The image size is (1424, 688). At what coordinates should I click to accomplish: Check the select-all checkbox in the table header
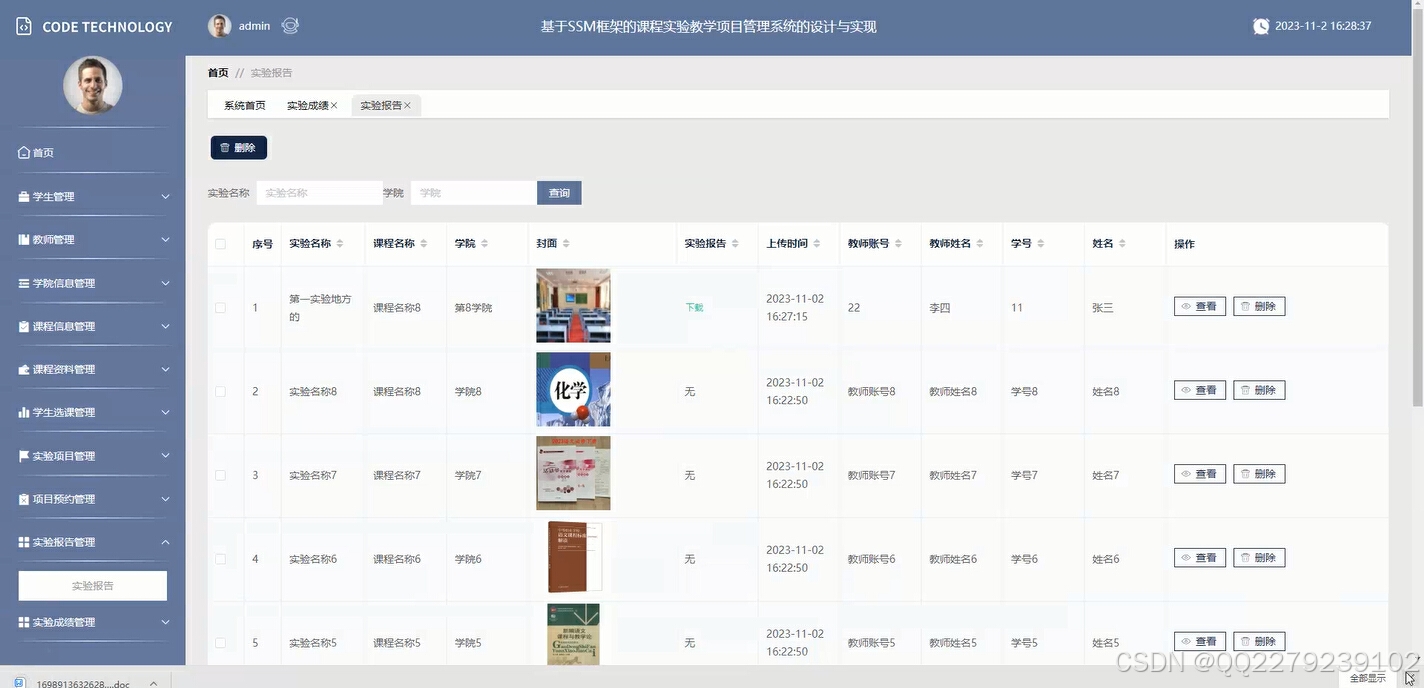(221, 243)
